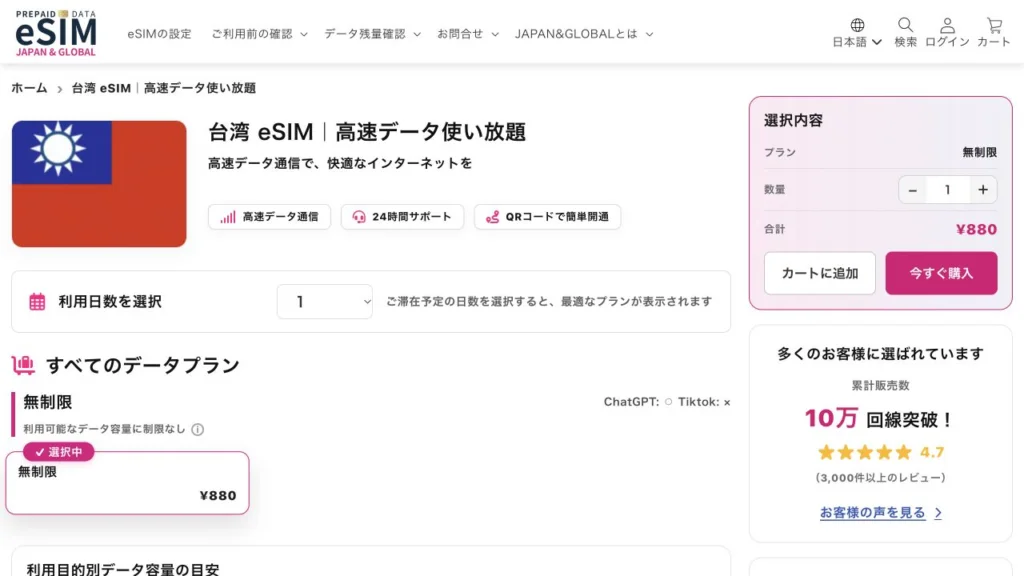Click 今すぐ購入 button
This screenshot has height=576, width=1024.
click(x=941, y=273)
